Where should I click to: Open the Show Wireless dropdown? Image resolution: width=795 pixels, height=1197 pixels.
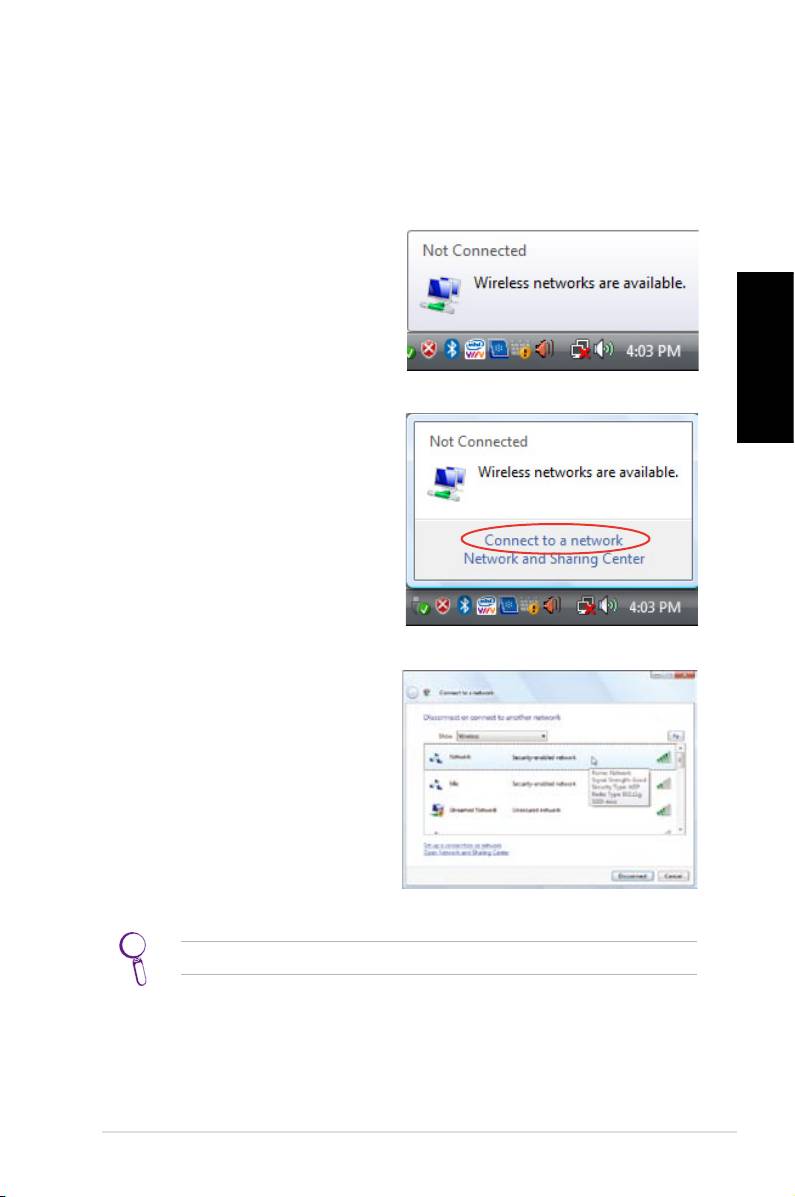coord(500,736)
